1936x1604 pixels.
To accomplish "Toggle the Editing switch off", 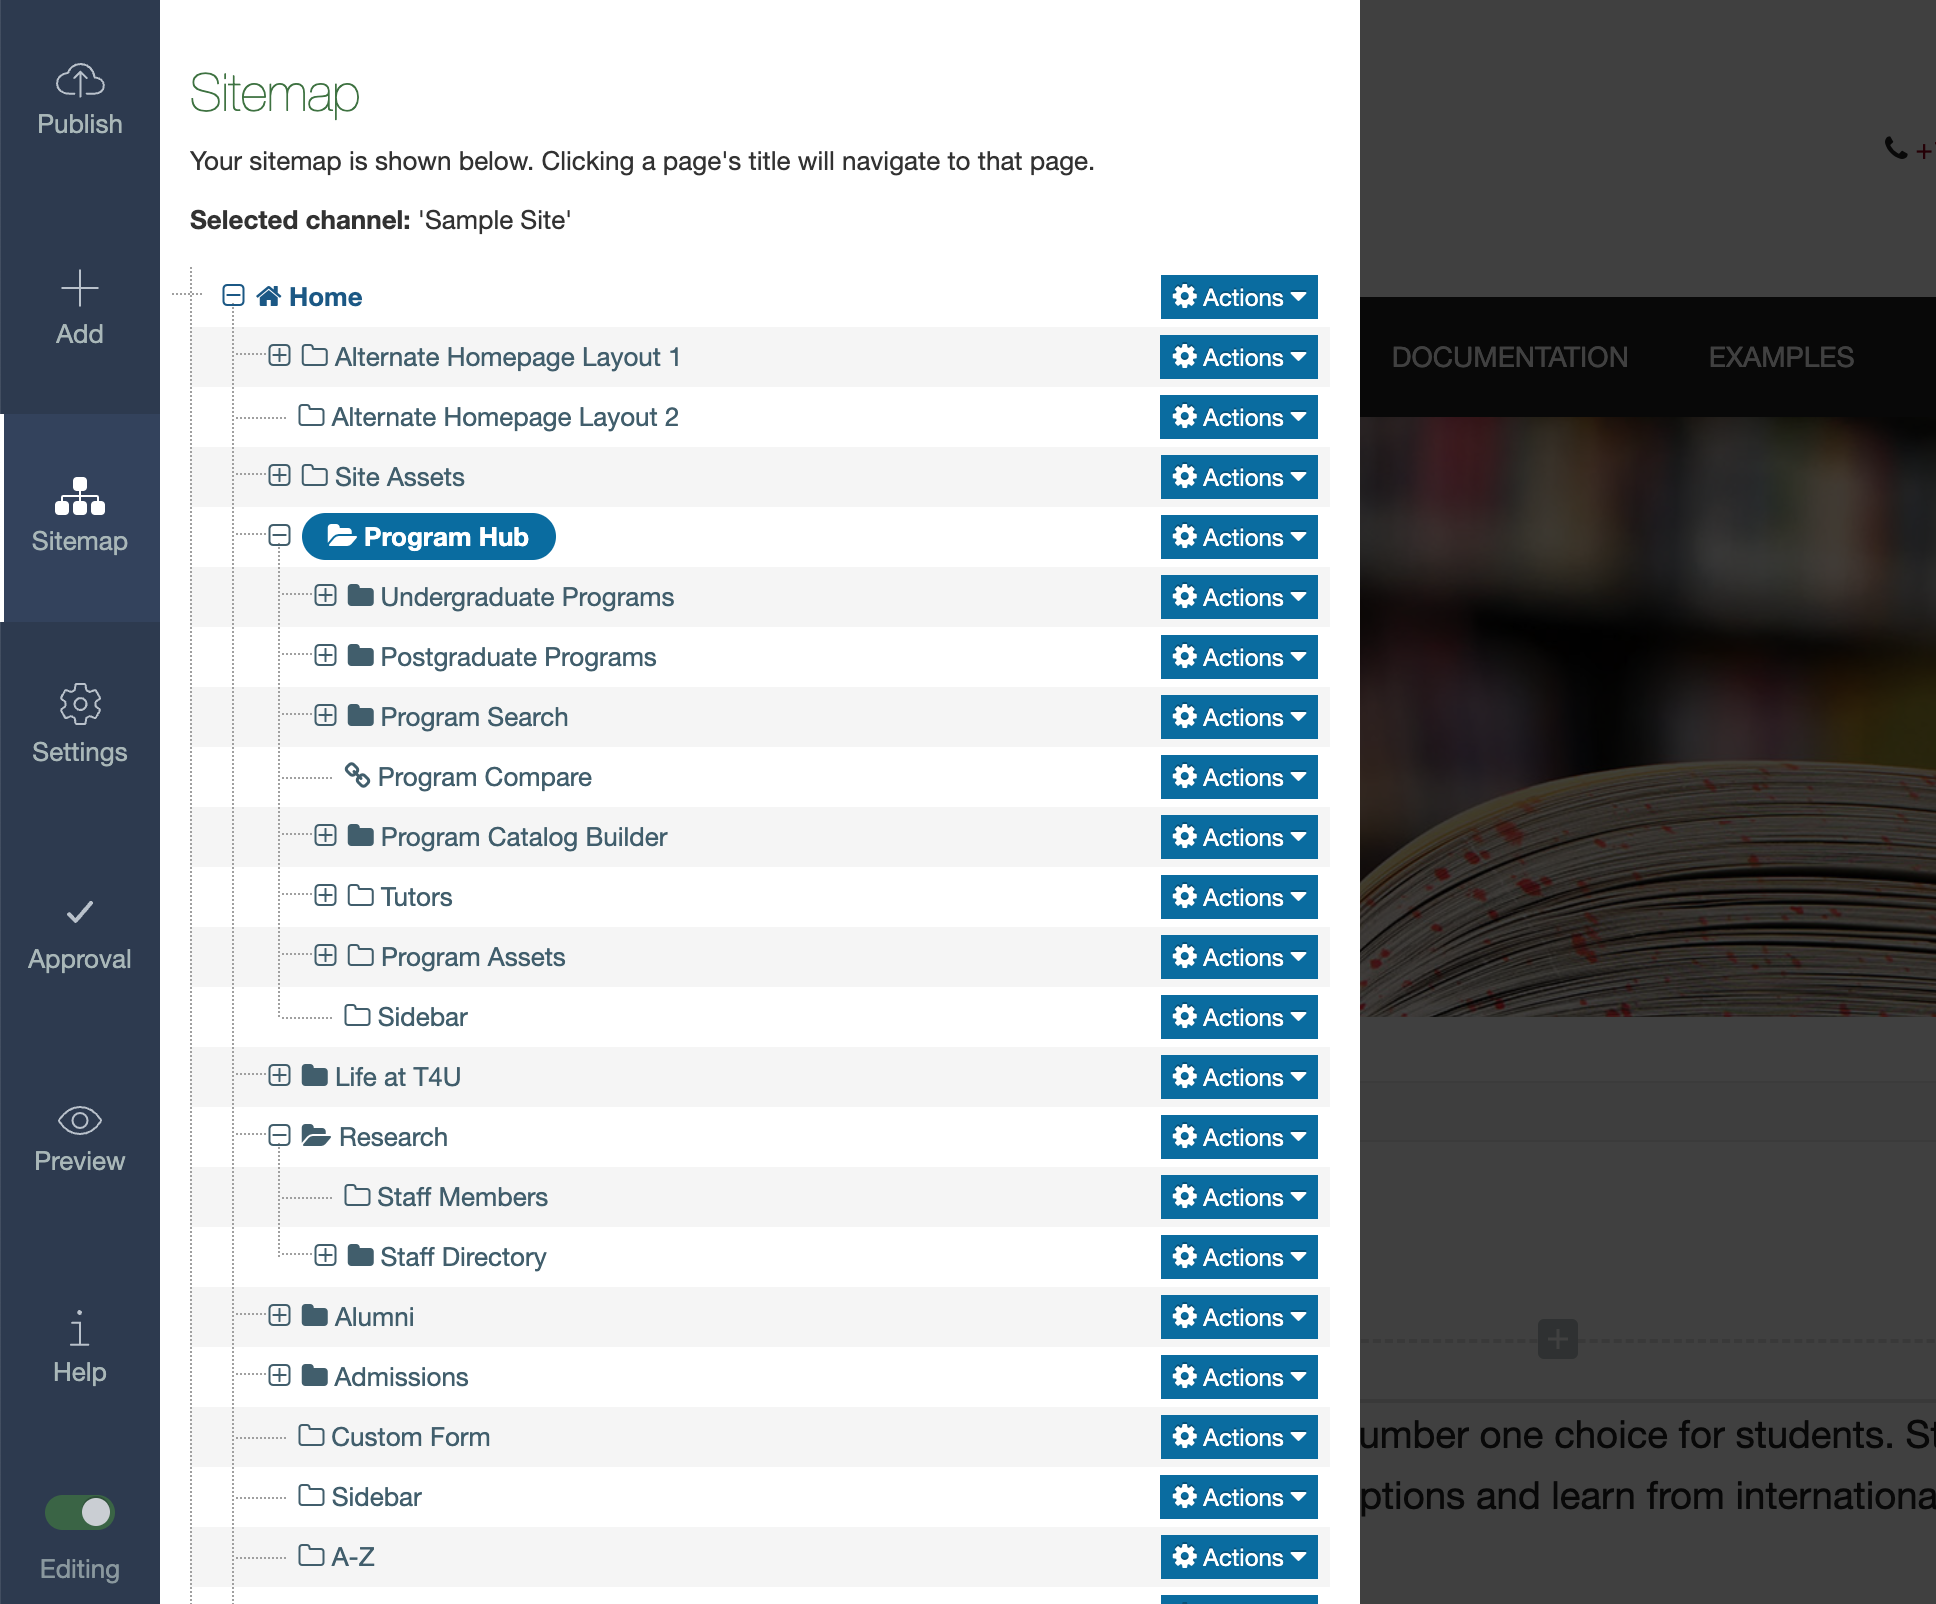I will click(80, 1513).
